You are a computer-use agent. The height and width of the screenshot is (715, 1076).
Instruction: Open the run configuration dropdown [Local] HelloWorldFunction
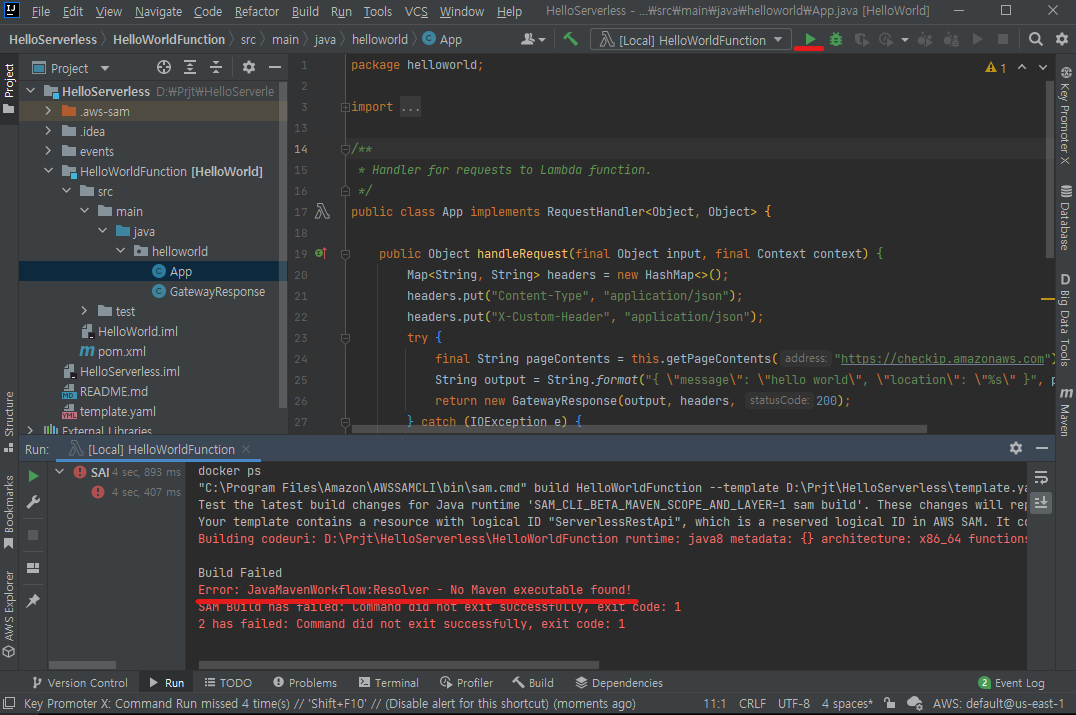pyautogui.click(x=690, y=40)
